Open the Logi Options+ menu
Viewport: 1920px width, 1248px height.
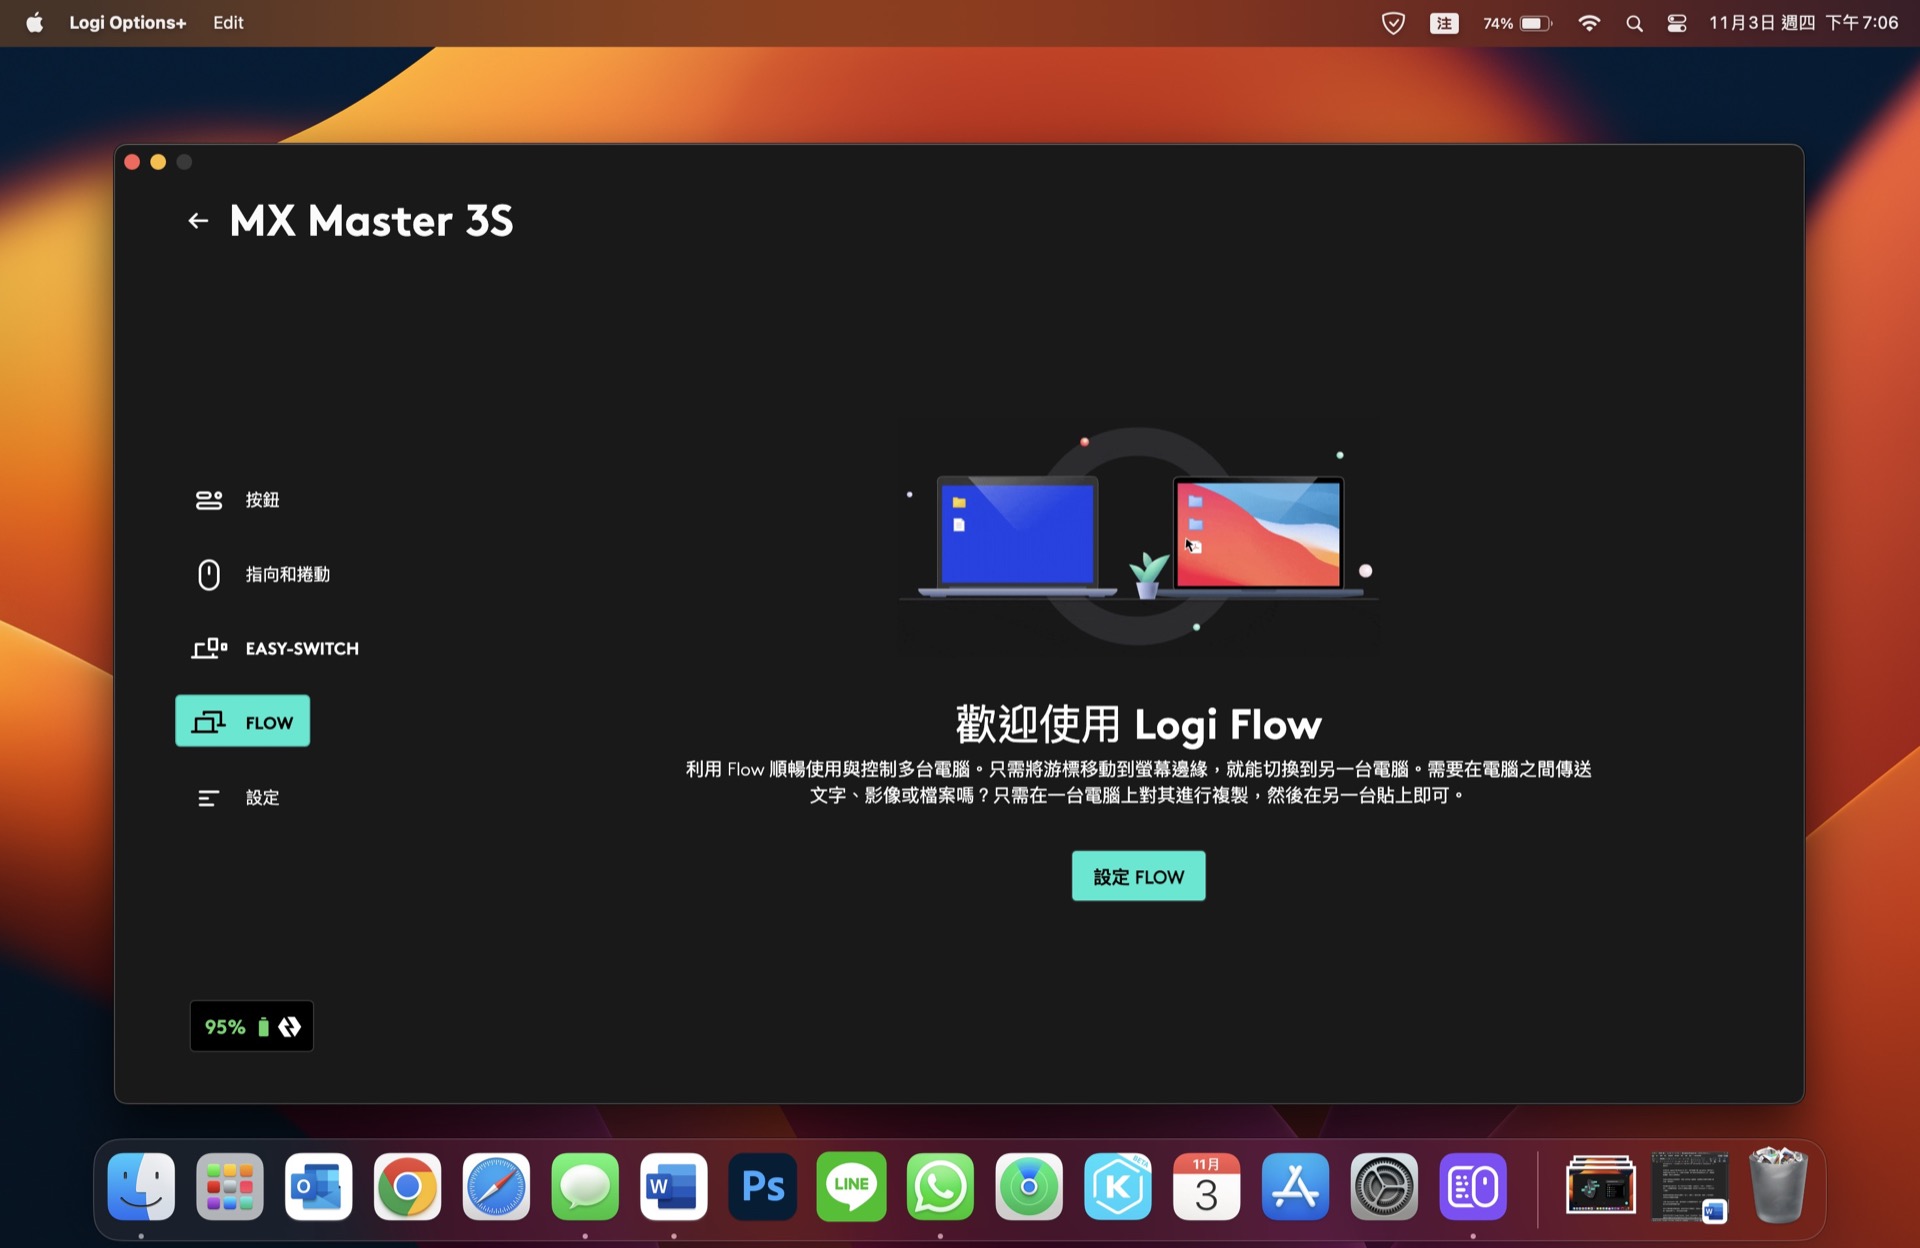click(x=127, y=22)
